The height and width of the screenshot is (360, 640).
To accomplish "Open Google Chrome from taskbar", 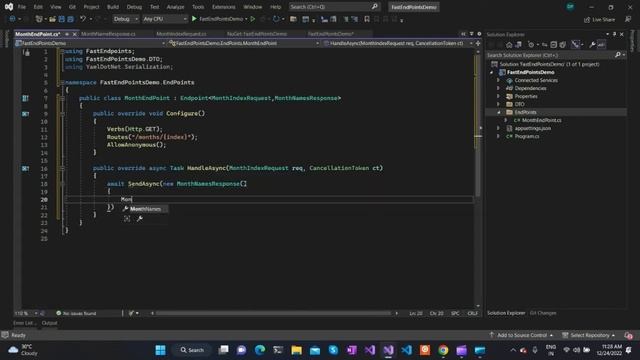I will pyautogui.click(x=443, y=350).
